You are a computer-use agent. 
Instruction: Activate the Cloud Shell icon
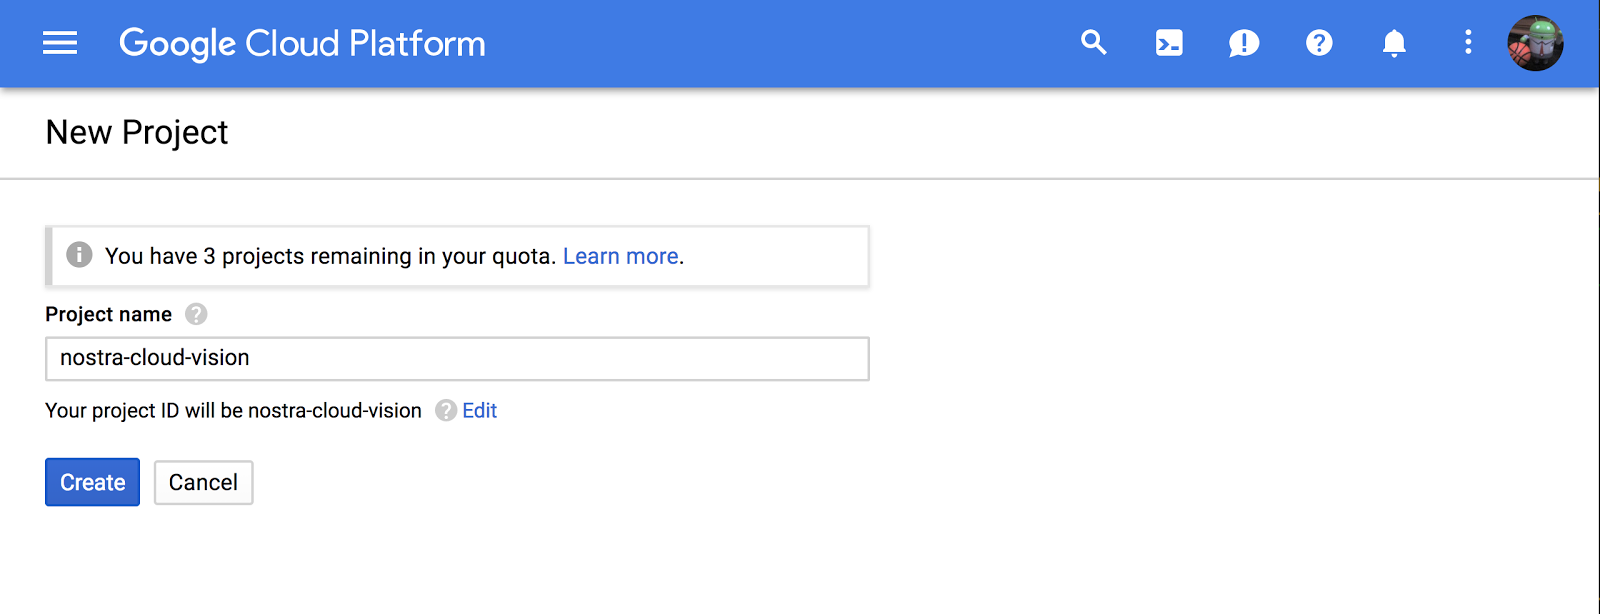click(x=1168, y=43)
